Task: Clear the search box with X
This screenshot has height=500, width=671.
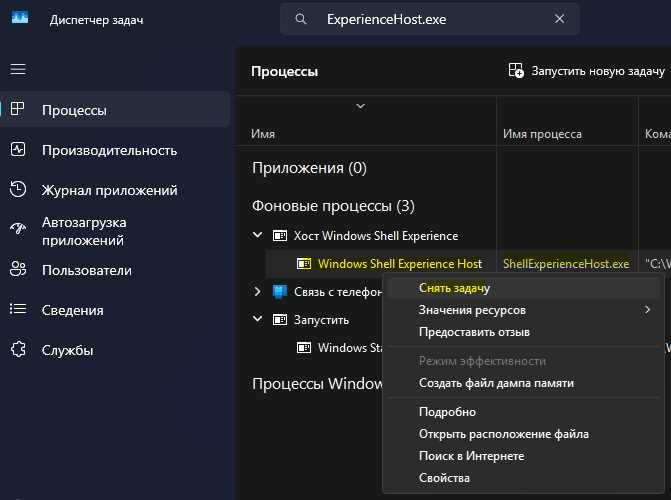Action: (x=559, y=19)
